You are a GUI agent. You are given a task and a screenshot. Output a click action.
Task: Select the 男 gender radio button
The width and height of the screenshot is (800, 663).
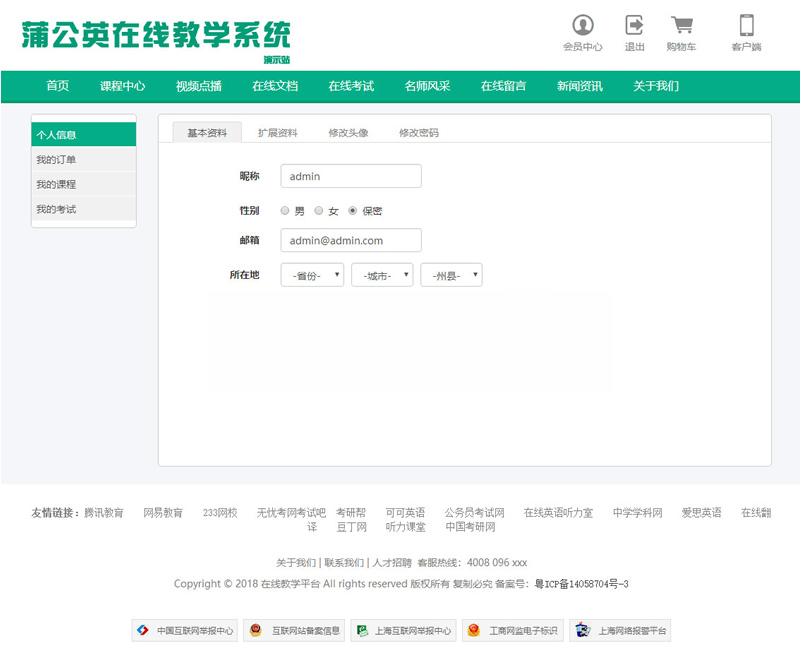click(x=285, y=211)
